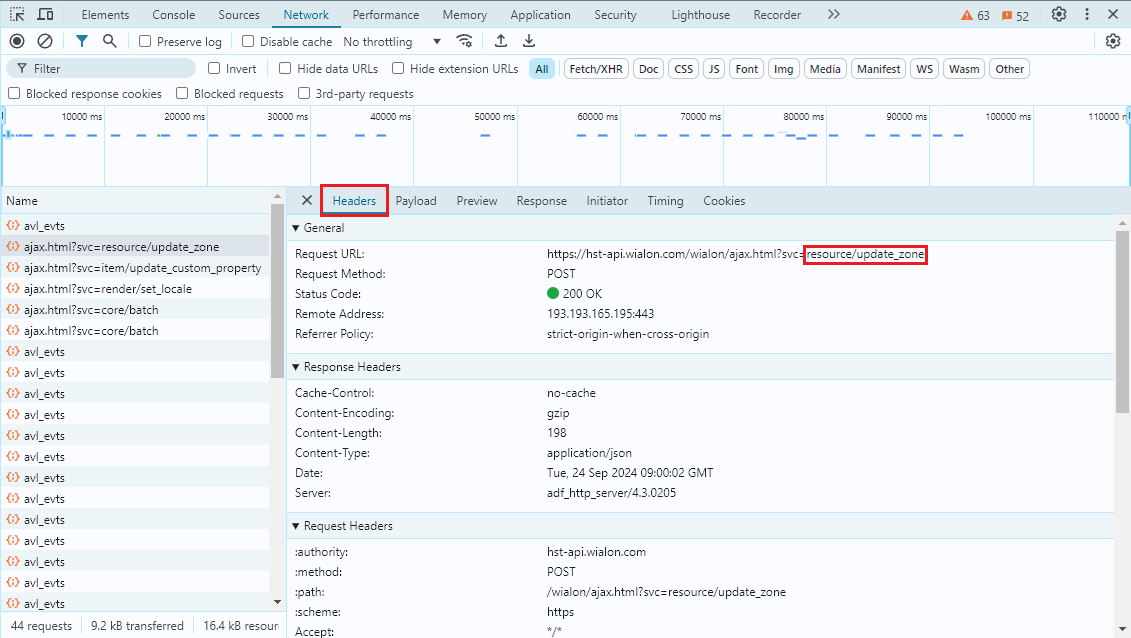The width and height of the screenshot is (1131, 638).
Task: Open network conditions wifi icon
Action: [x=464, y=41]
